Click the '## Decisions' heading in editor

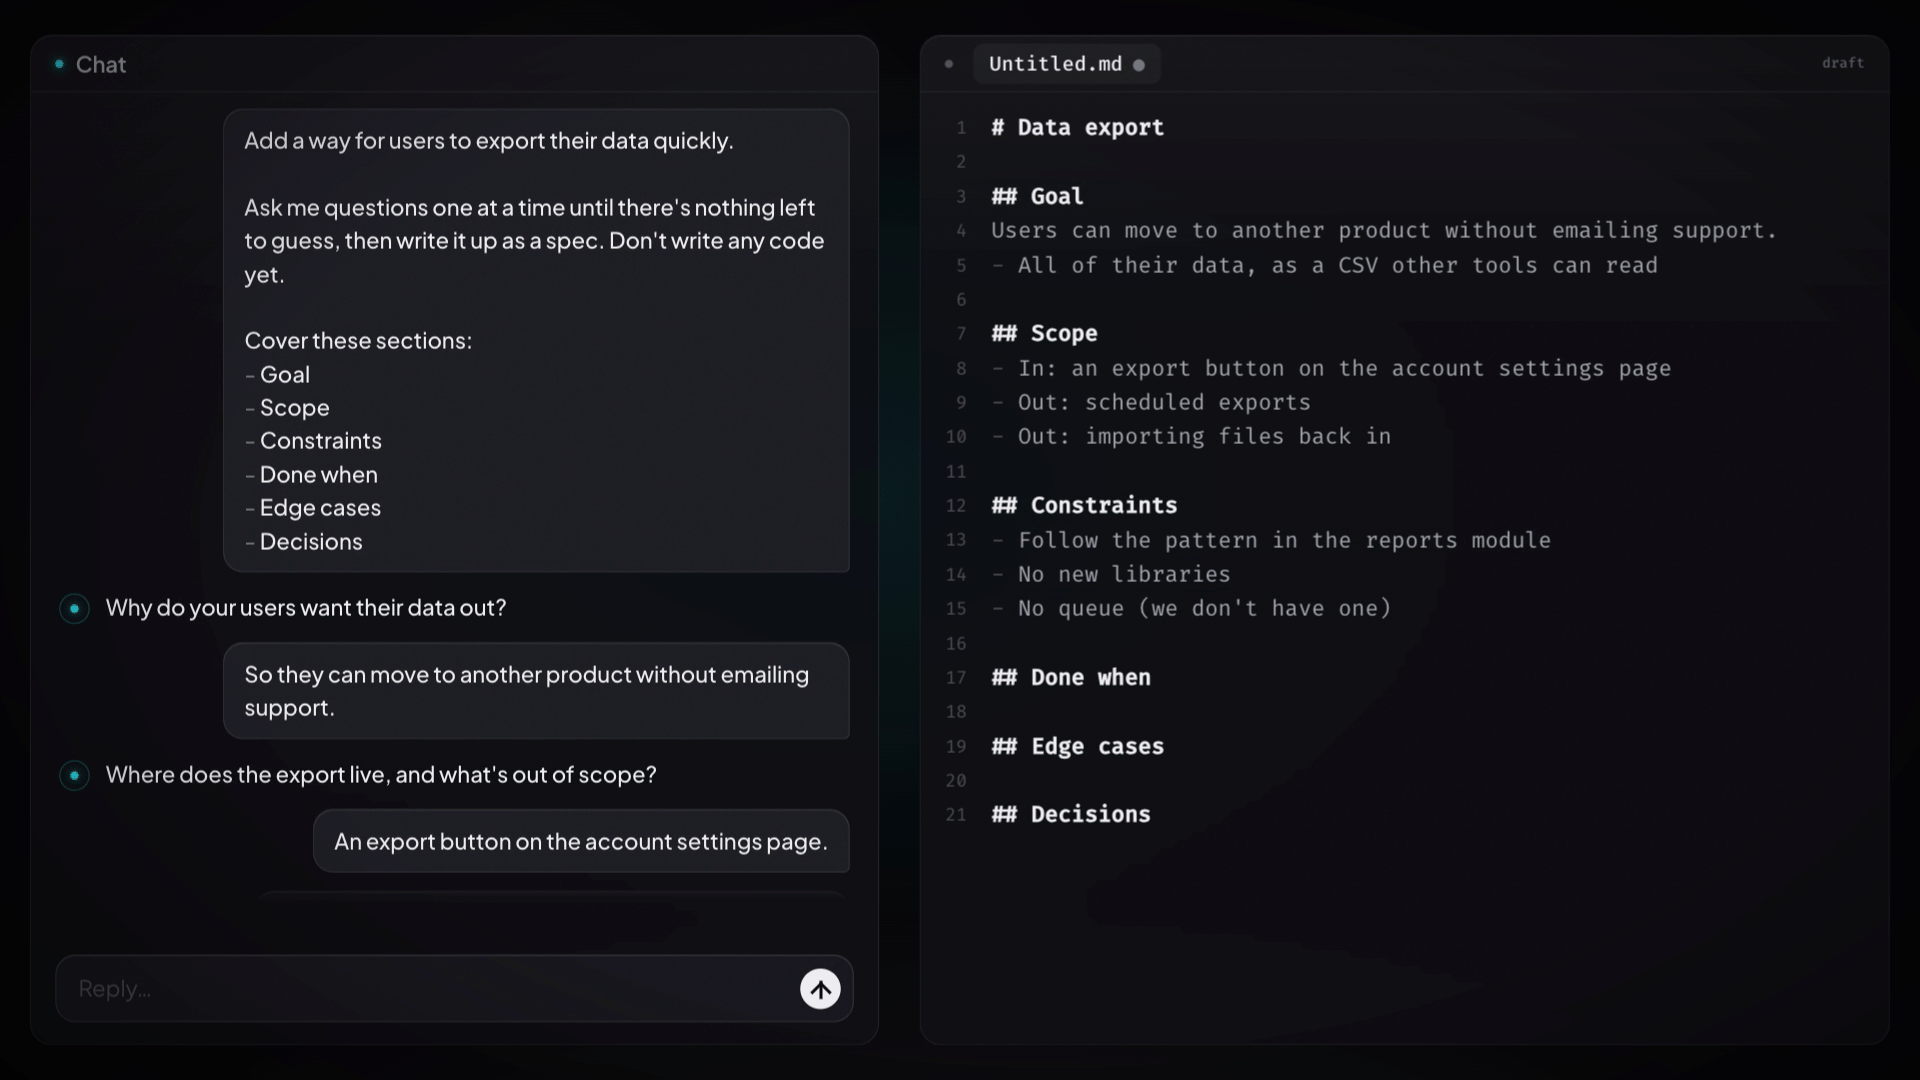coord(1071,814)
